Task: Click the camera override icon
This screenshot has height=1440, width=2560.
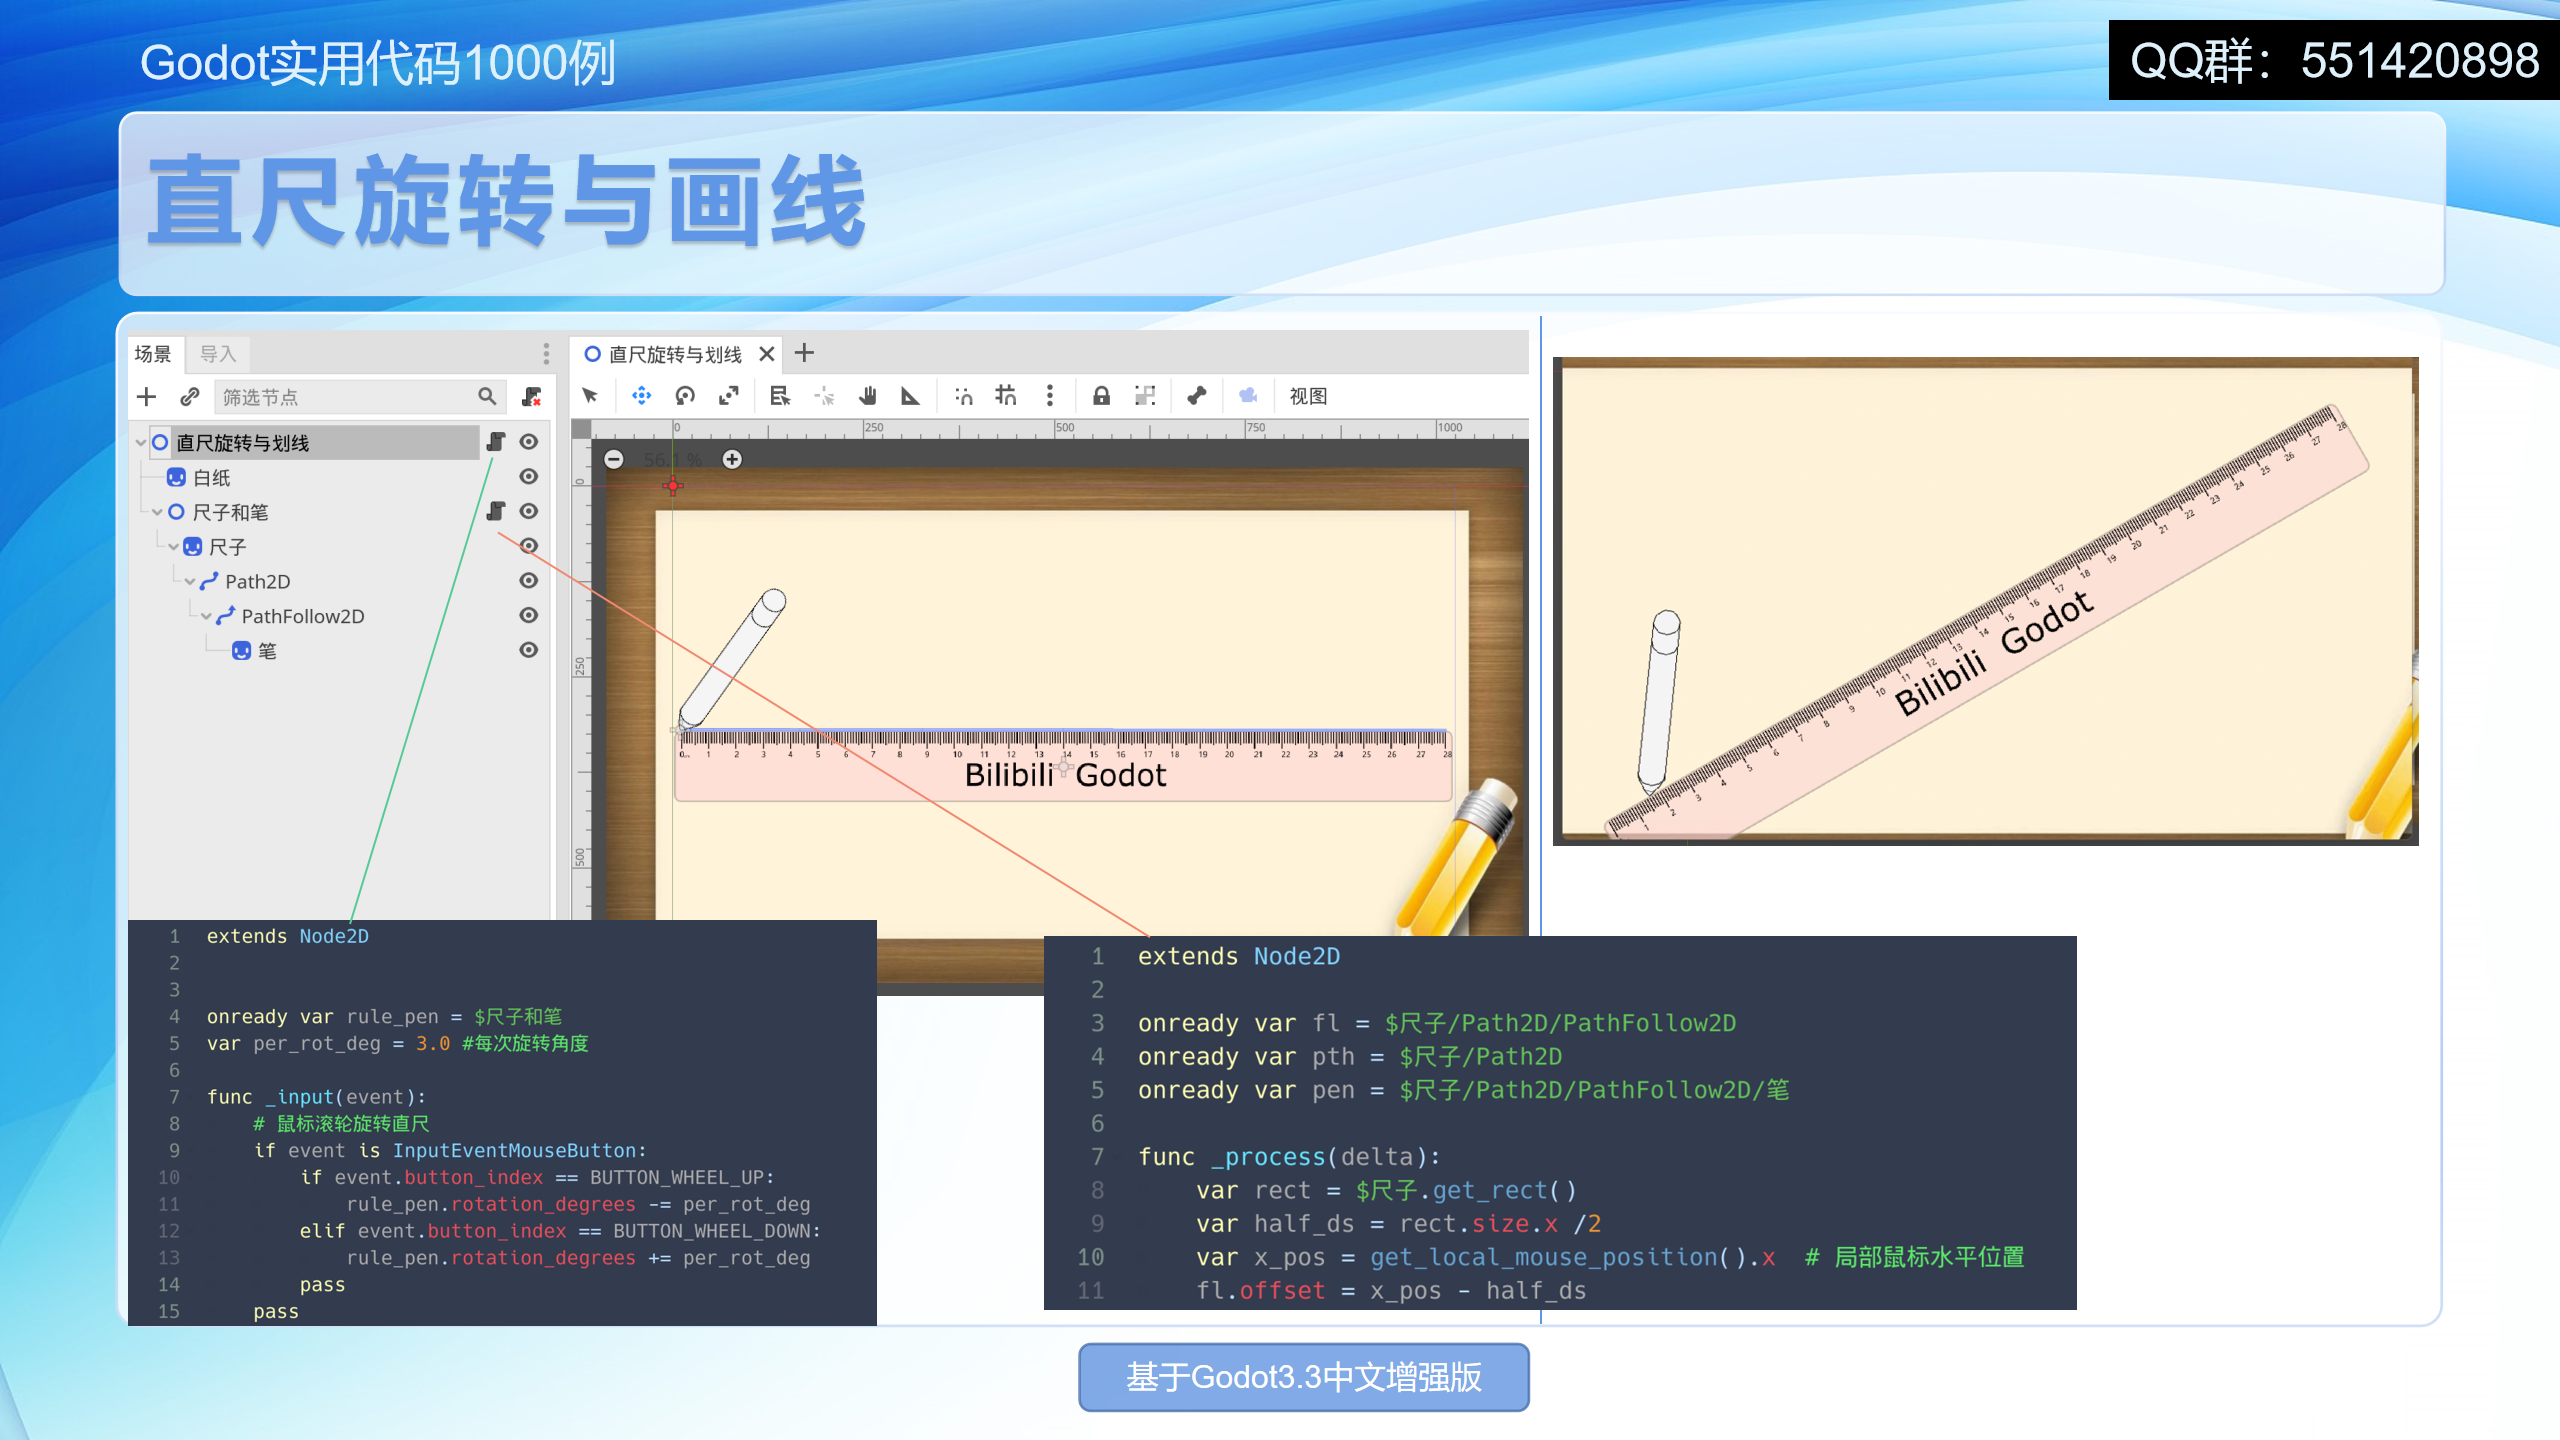Action: coord(1248,396)
